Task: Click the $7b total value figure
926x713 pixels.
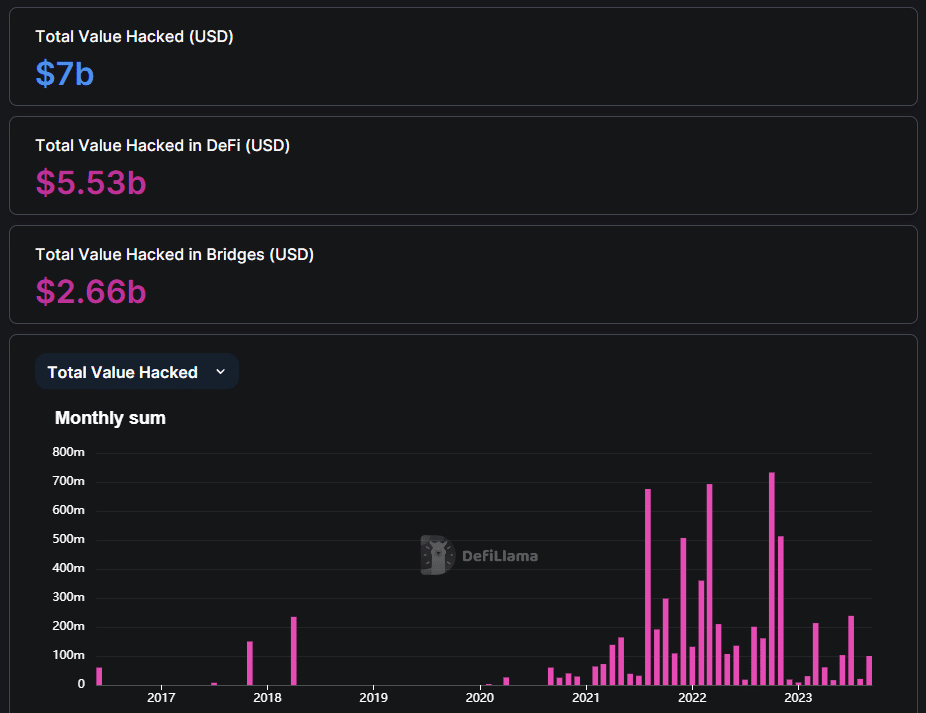Action: click(65, 74)
